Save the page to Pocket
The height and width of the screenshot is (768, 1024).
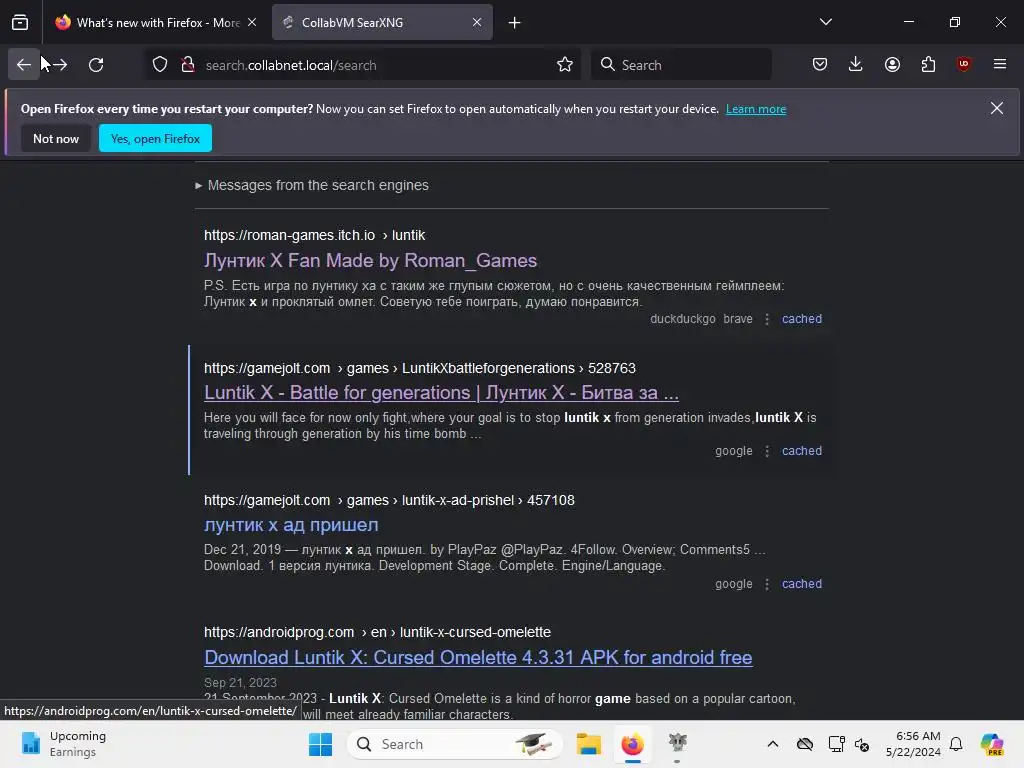click(x=820, y=64)
